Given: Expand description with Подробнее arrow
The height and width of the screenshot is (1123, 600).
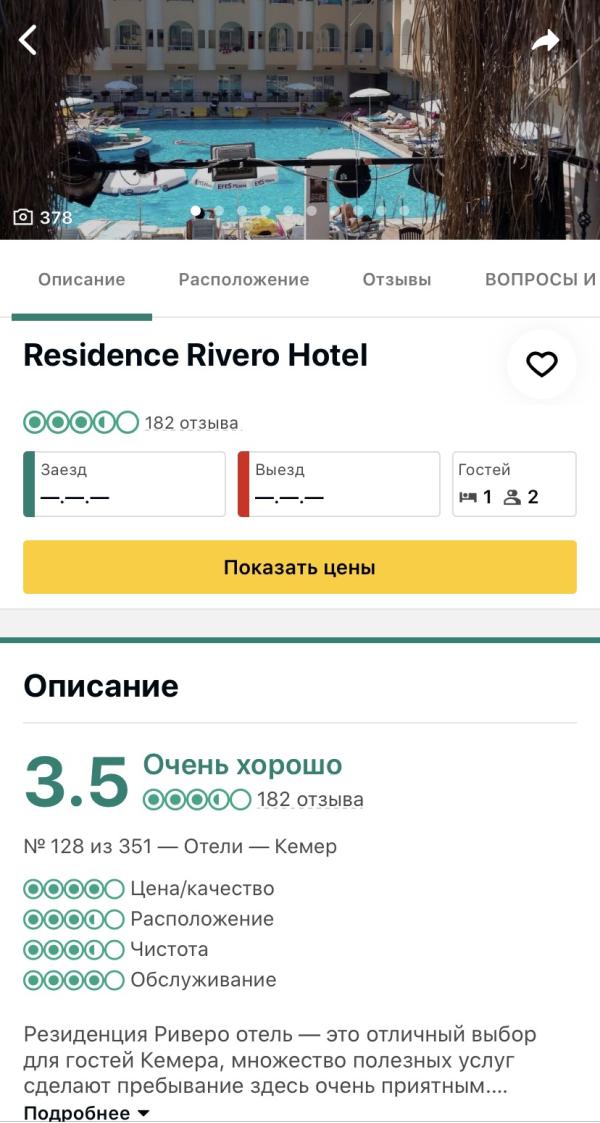Looking at the screenshot, I should pyautogui.click(x=143, y=1113).
